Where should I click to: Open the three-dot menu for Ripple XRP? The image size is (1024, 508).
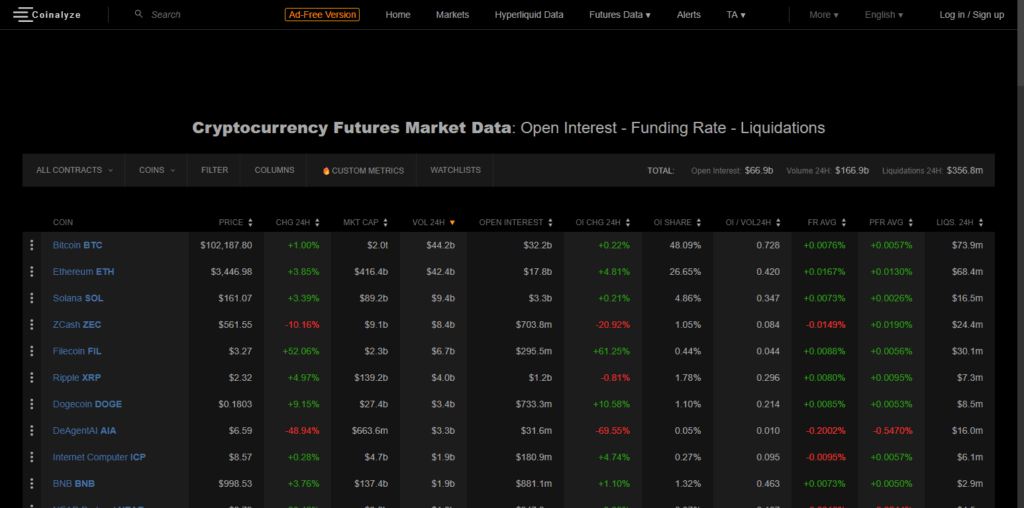coord(31,377)
